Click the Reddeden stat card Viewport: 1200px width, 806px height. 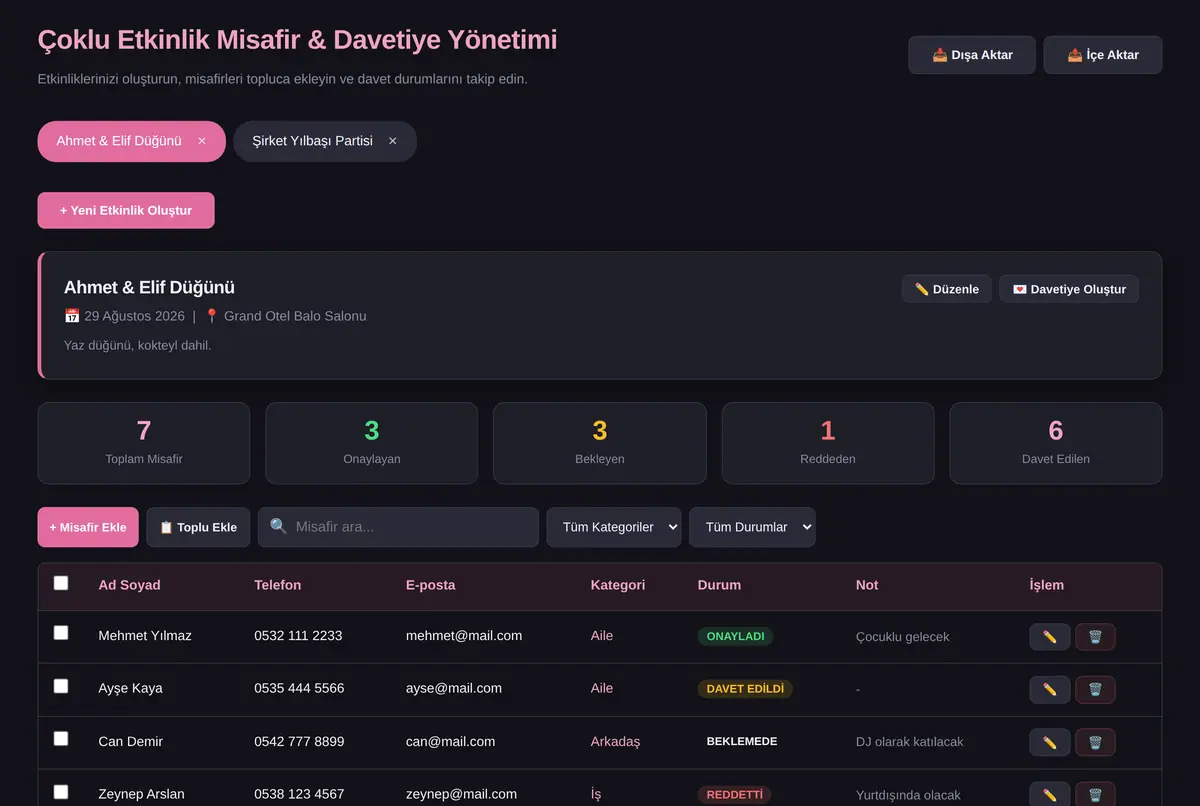click(x=828, y=443)
